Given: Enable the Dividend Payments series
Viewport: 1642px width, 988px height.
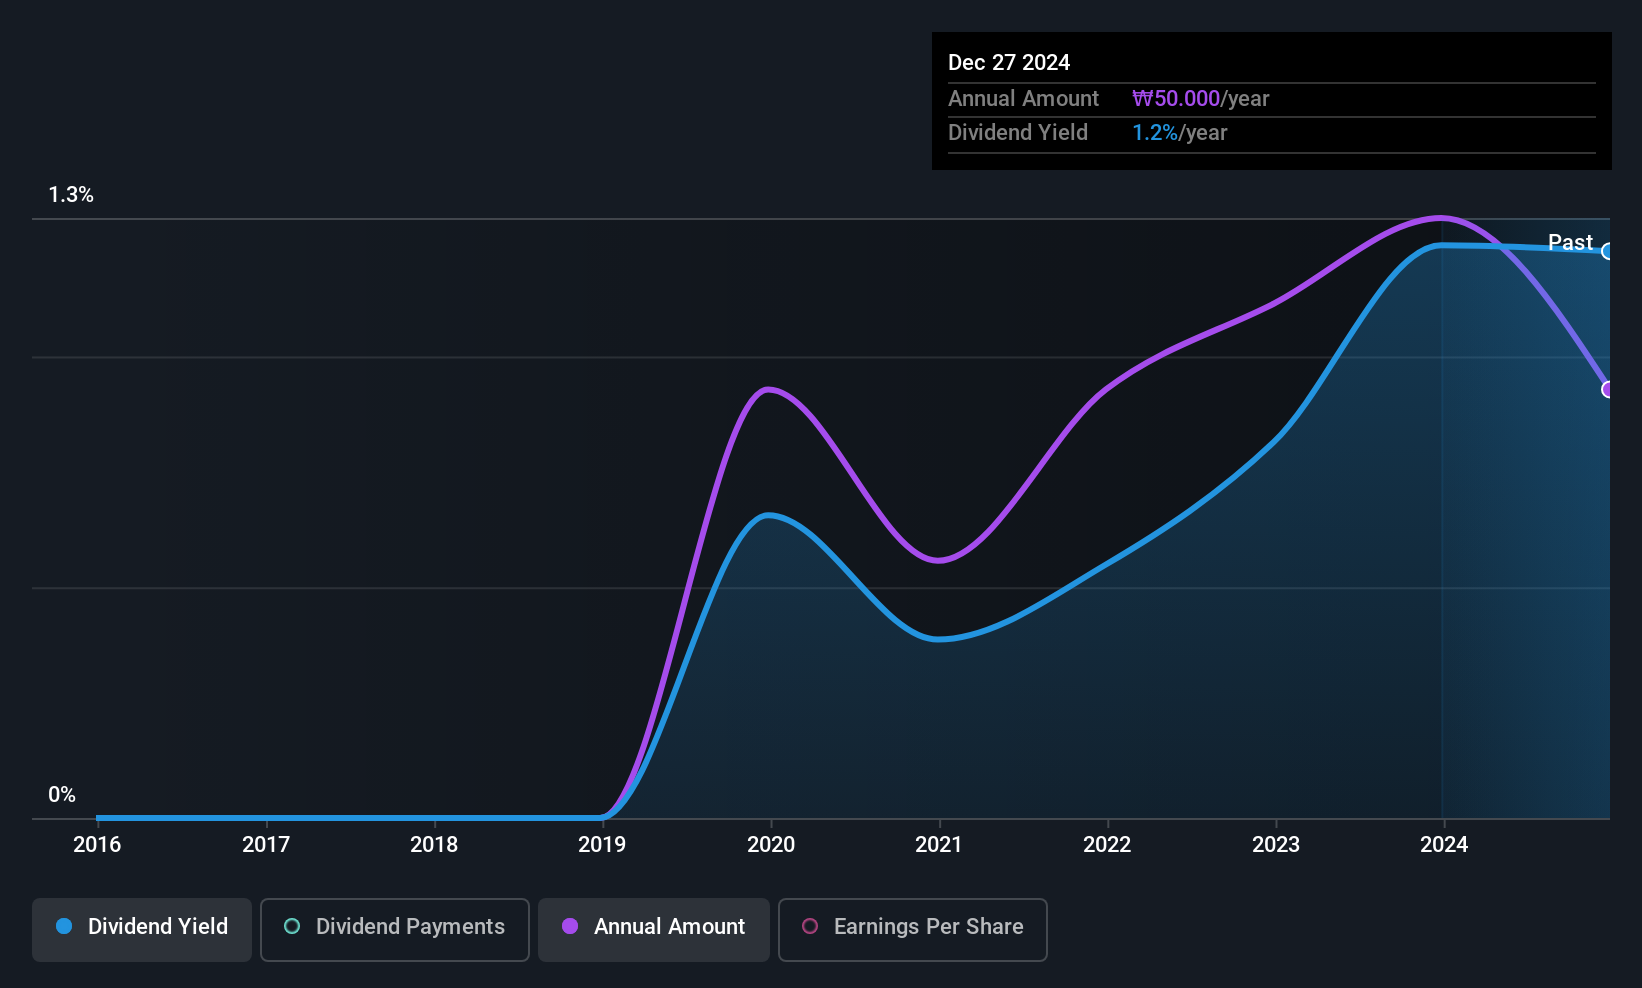Looking at the screenshot, I should click(395, 929).
